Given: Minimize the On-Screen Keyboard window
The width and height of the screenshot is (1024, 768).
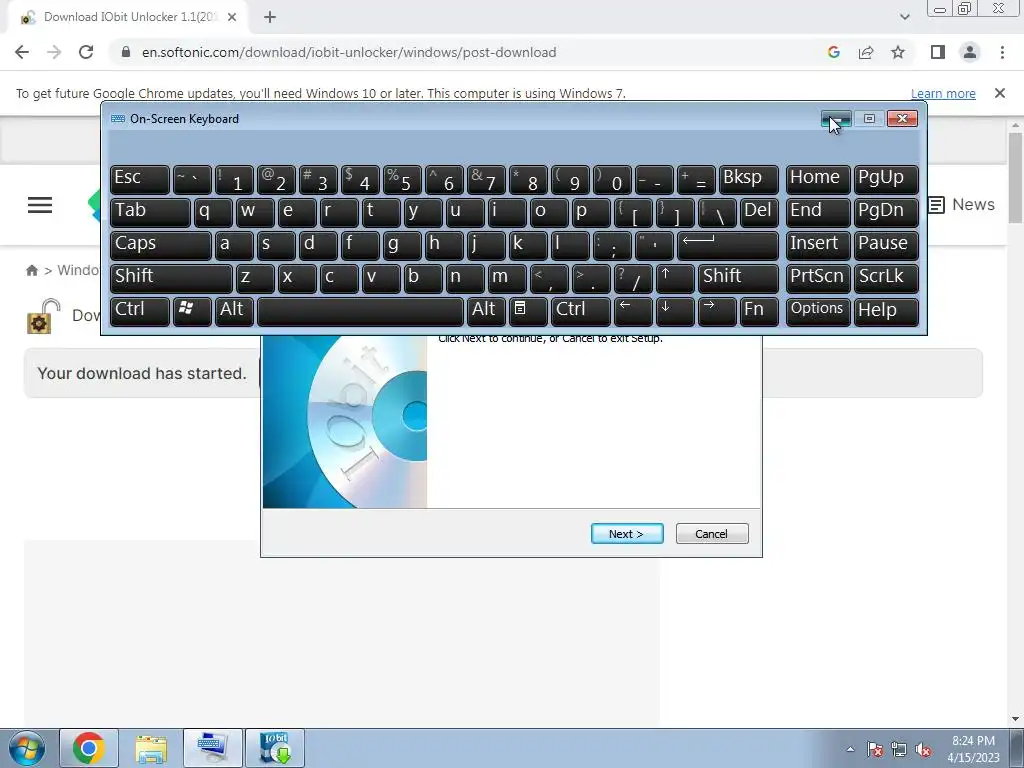Looking at the screenshot, I should click(837, 118).
